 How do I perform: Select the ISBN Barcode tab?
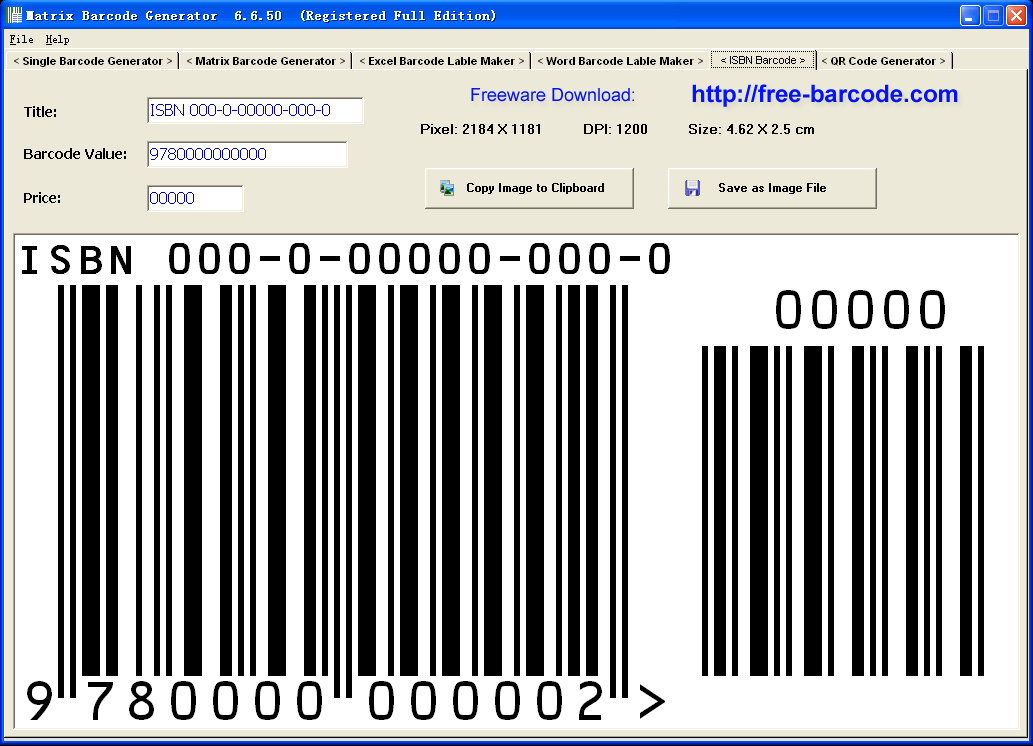click(762, 60)
